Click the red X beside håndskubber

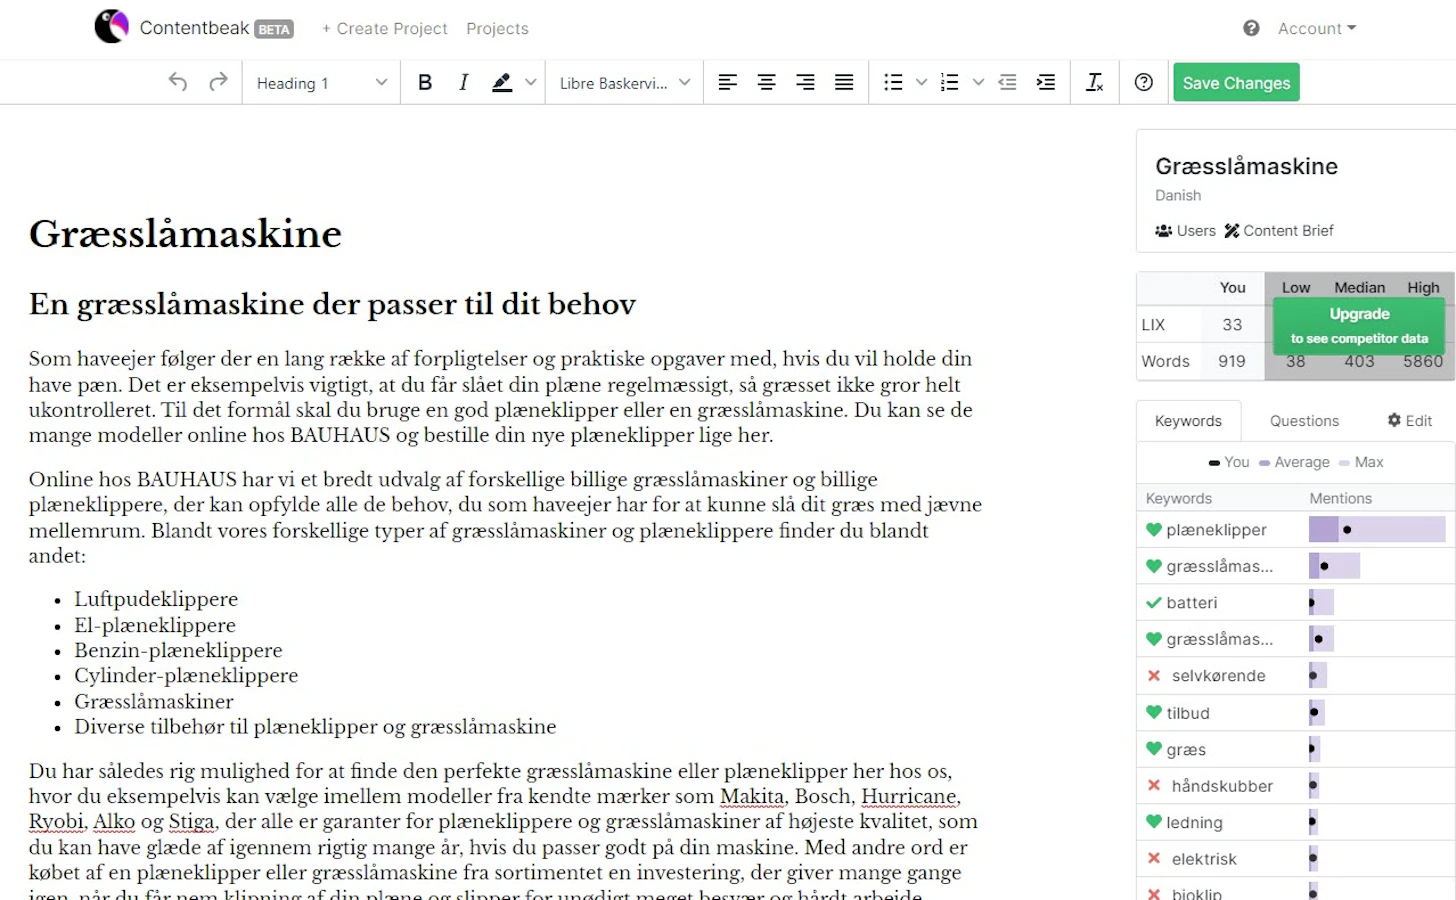click(x=1154, y=786)
